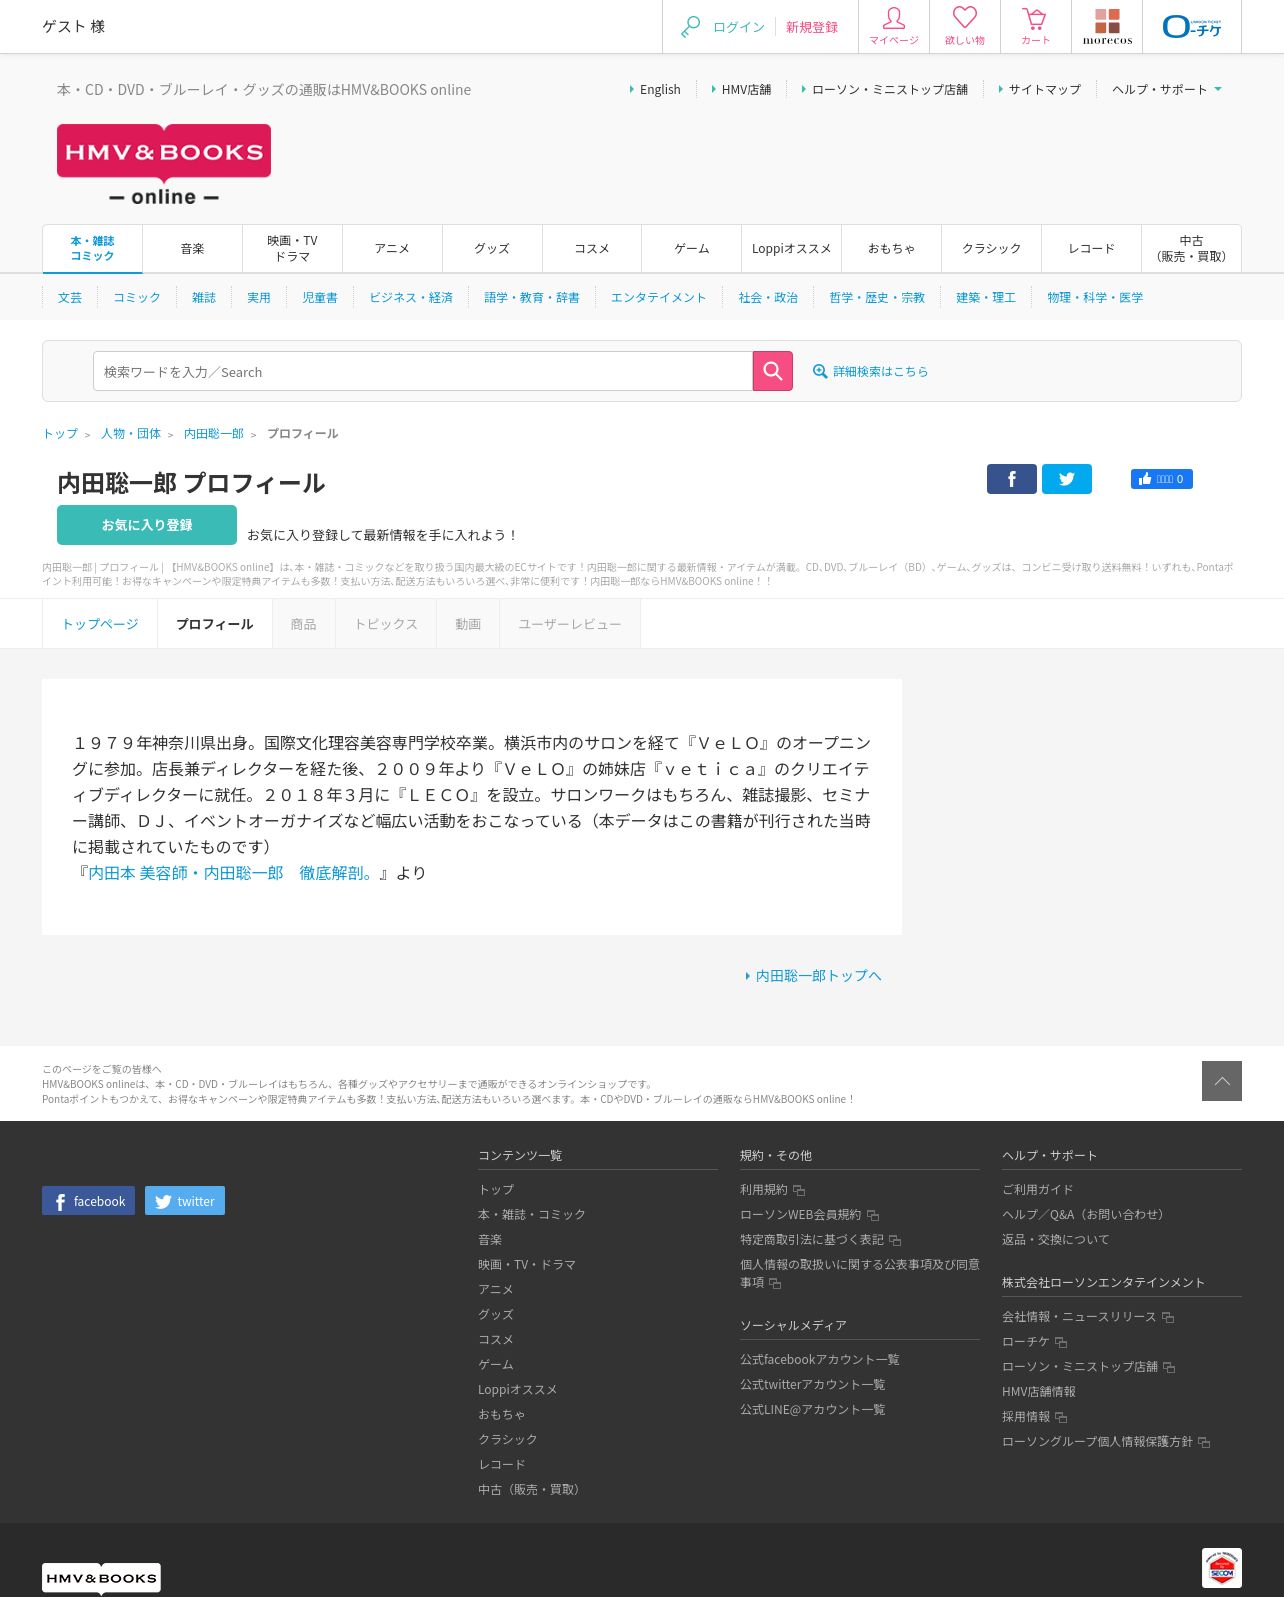Open the 文芸 subcategory
This screenshot has width=1284, height=1597.
[x=70, y=297]
